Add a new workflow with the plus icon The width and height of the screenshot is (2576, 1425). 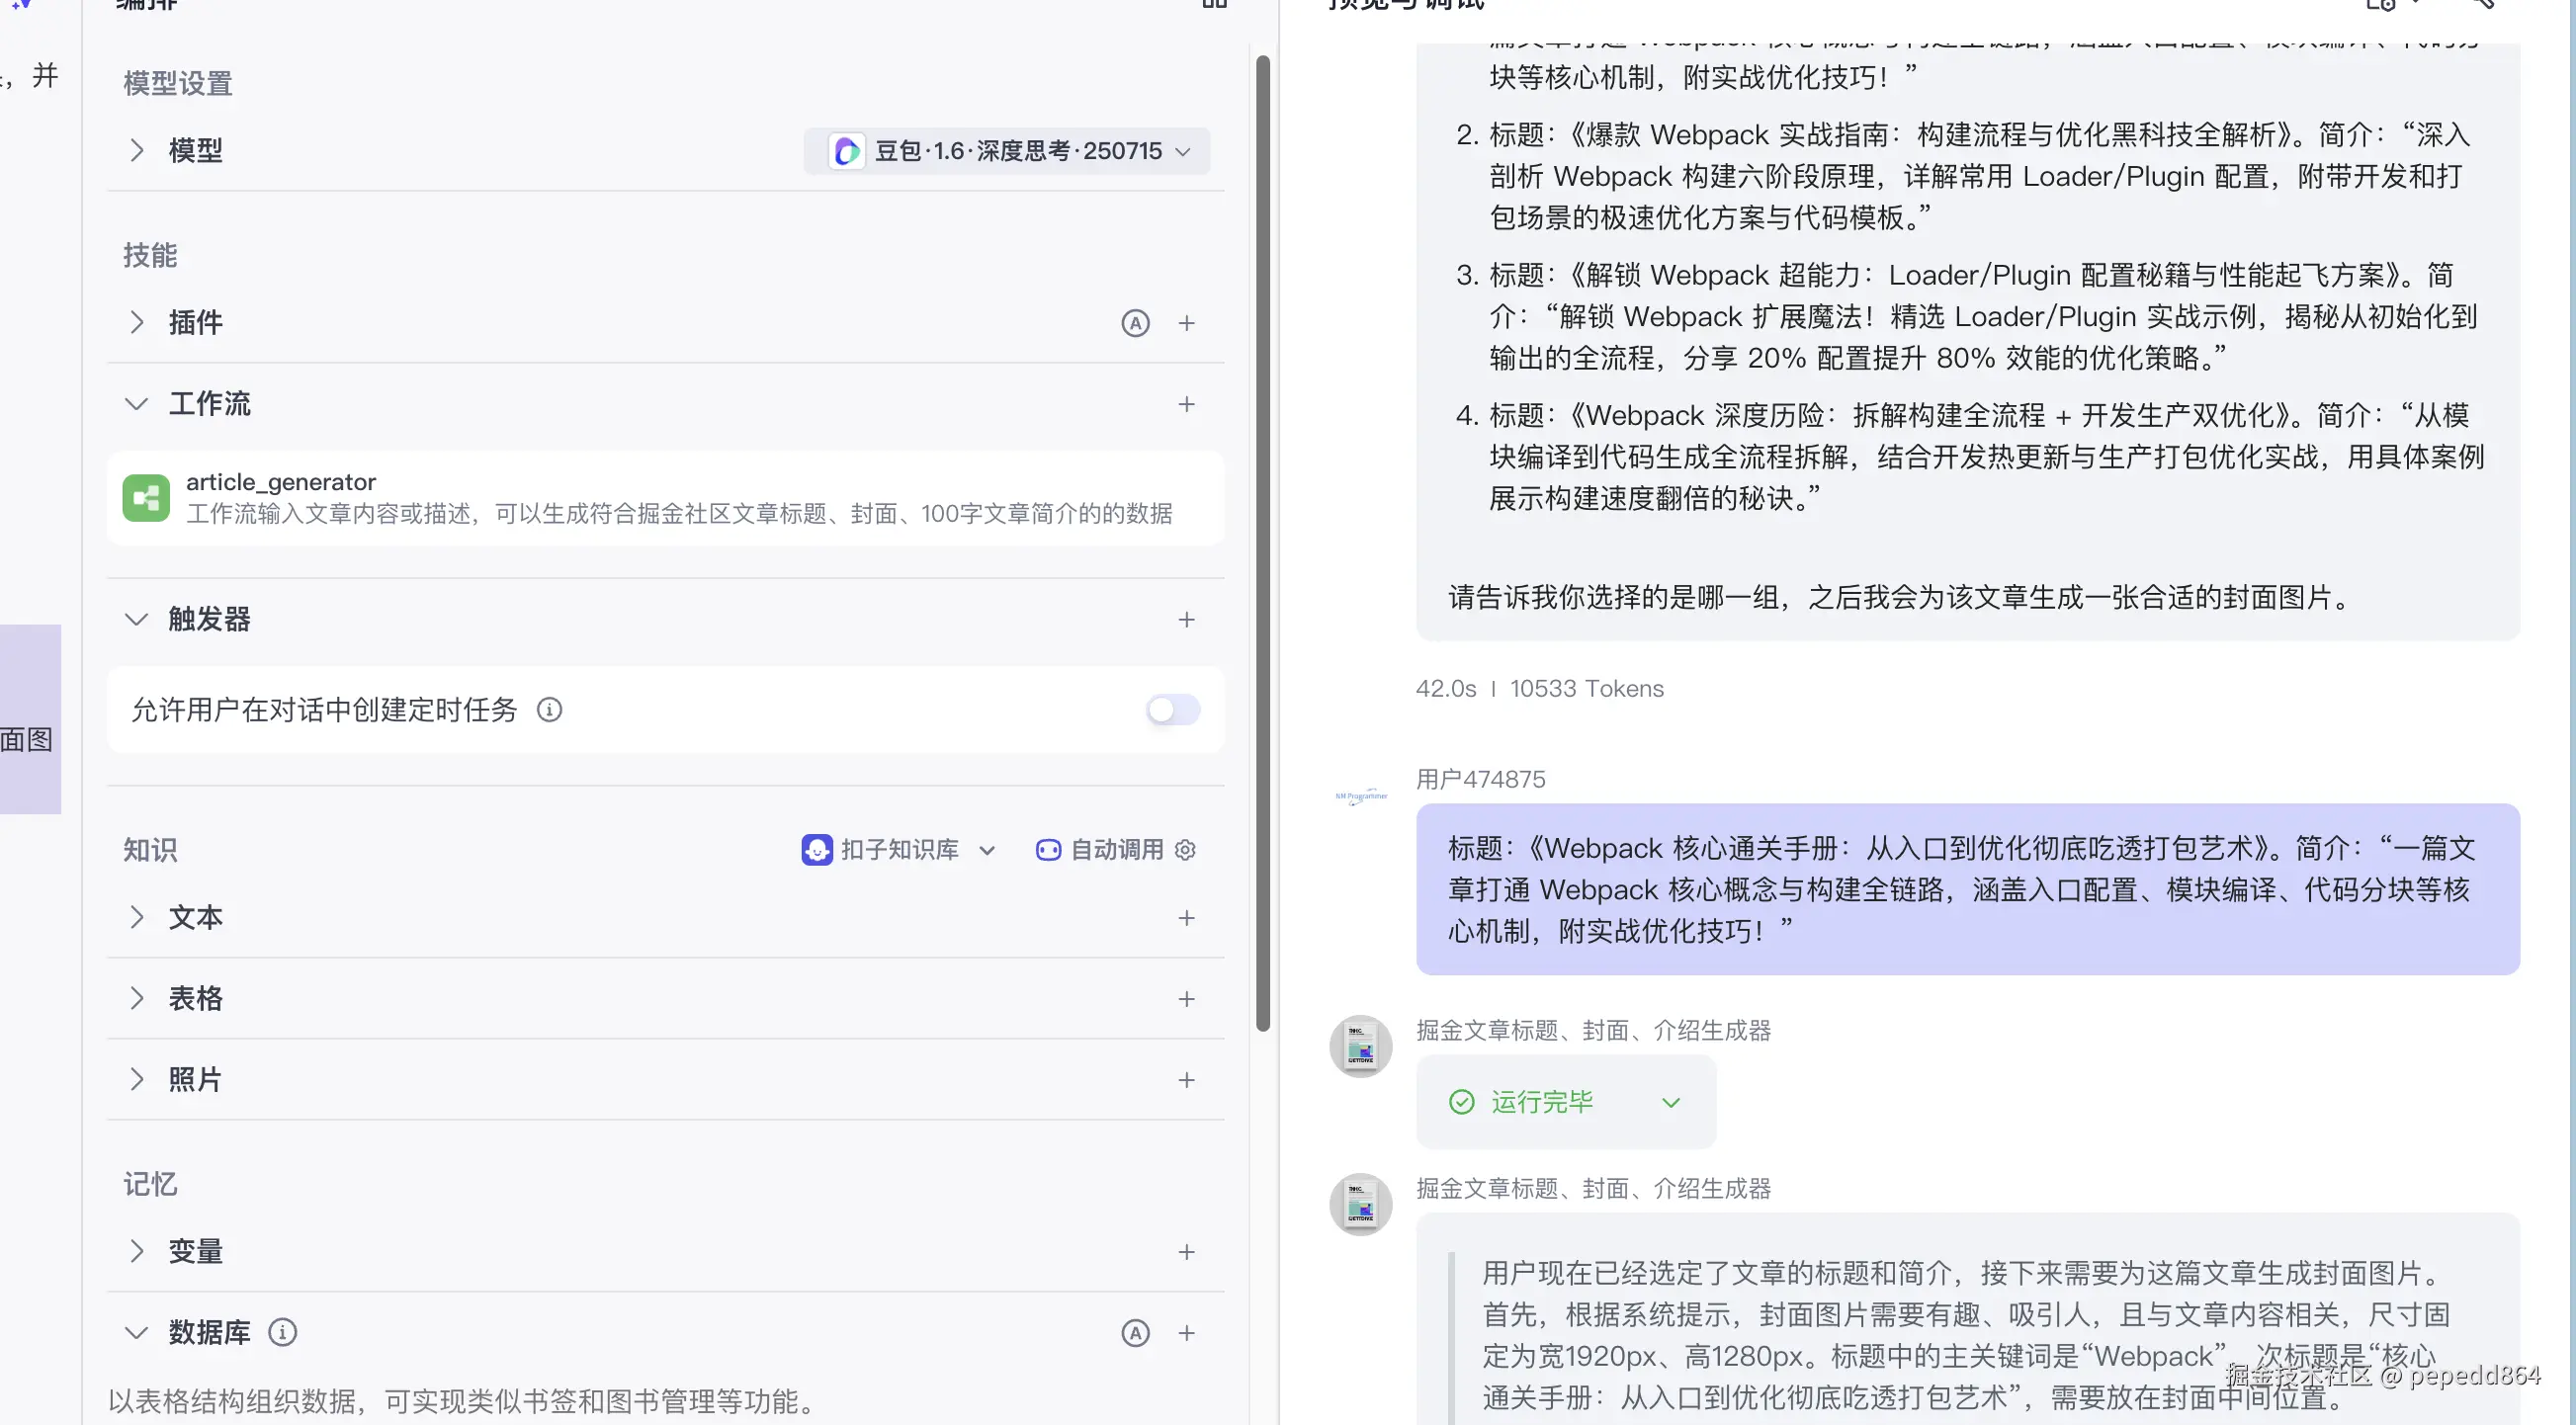[1186, 404]
